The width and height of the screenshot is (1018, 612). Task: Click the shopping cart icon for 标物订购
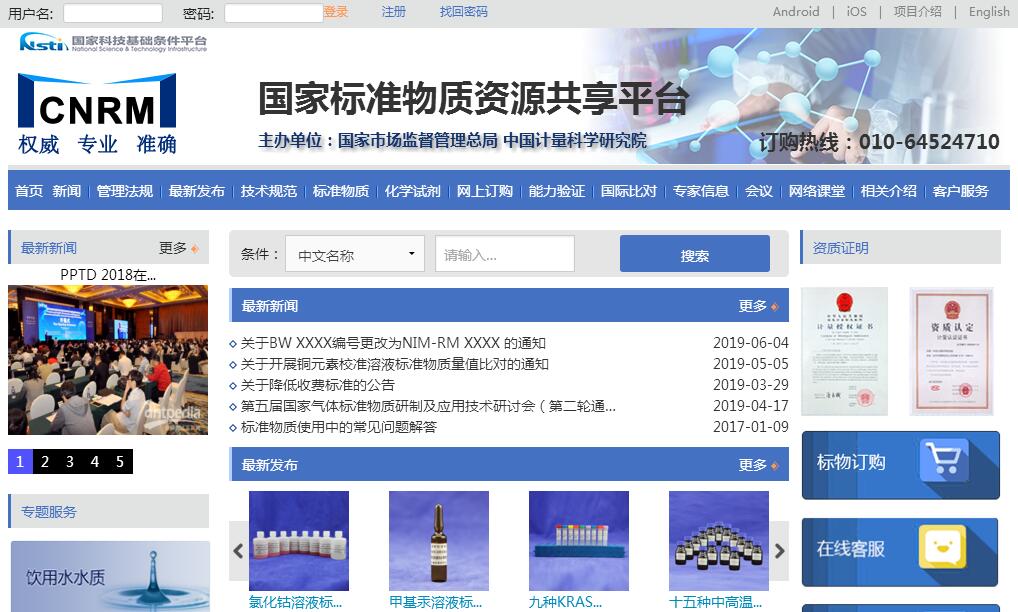pyautogui.click(x=944, y=462)
